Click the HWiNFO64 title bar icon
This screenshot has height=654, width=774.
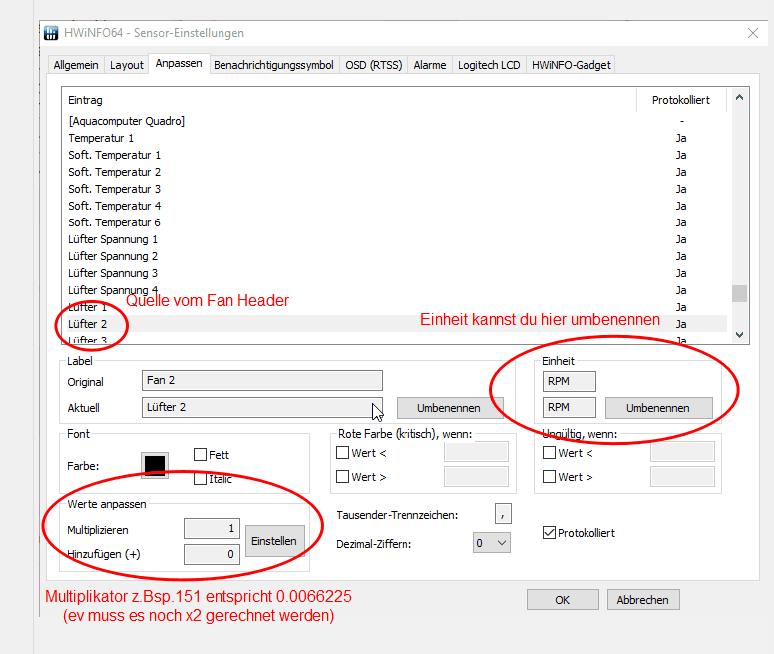pyautogui.click(x=51, y=33)
